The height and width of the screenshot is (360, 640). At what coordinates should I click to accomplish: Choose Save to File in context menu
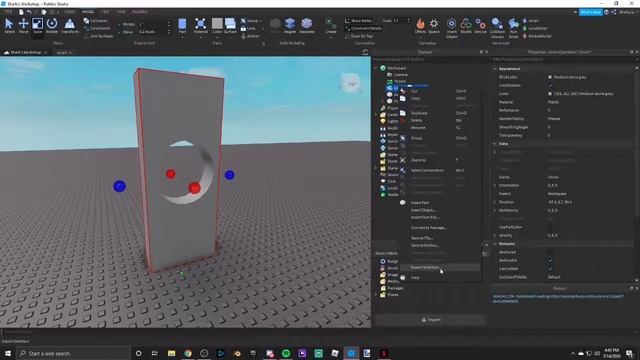click(440, 238)
